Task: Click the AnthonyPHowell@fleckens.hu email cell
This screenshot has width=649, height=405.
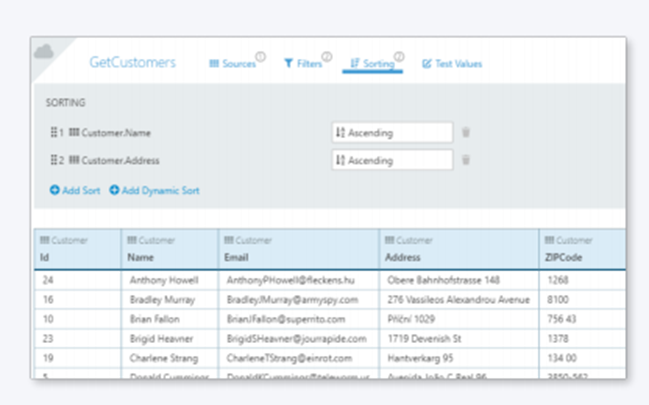Action: (x=298, y=280)
